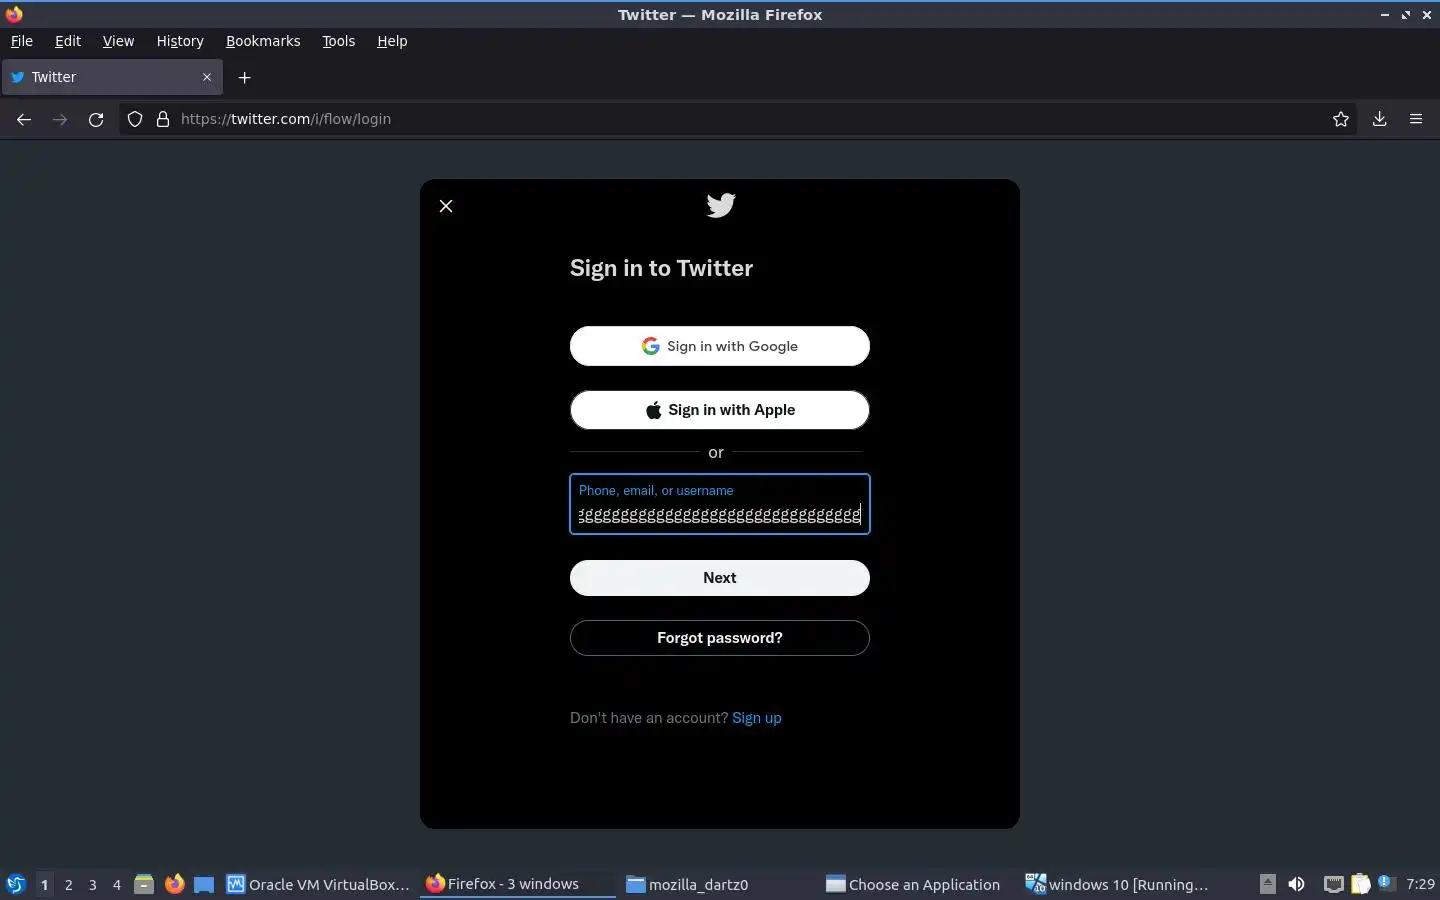Open the notification tray icon beside the clock
This screenshot has height=900, width=1440.
1386,883
